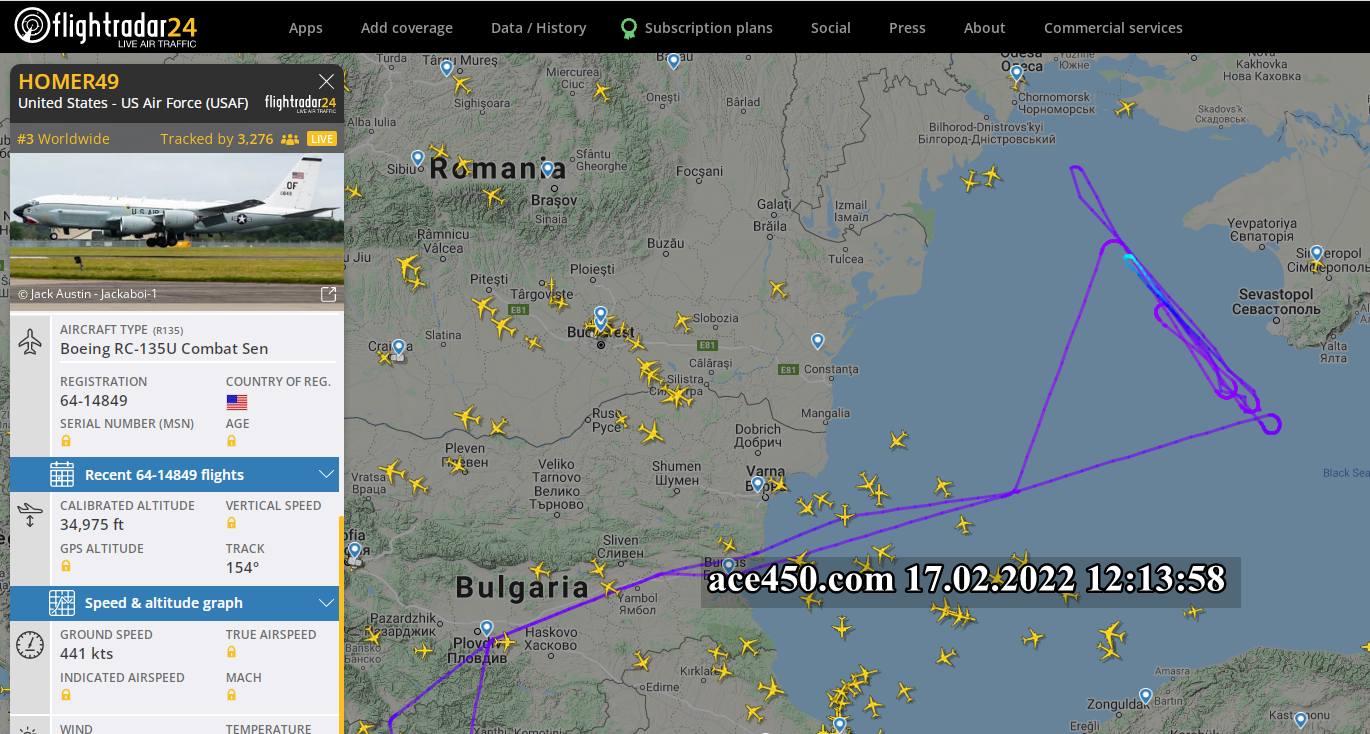Close the HOMER49 flight panel

(326, 81)
